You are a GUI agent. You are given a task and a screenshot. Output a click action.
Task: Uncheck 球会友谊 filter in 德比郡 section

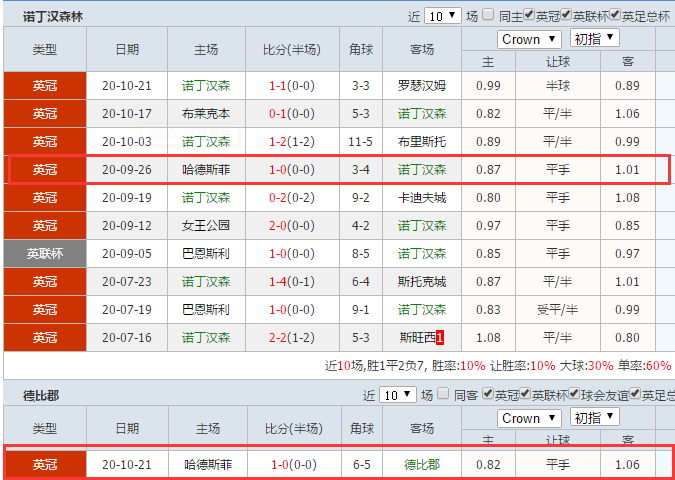574,393
